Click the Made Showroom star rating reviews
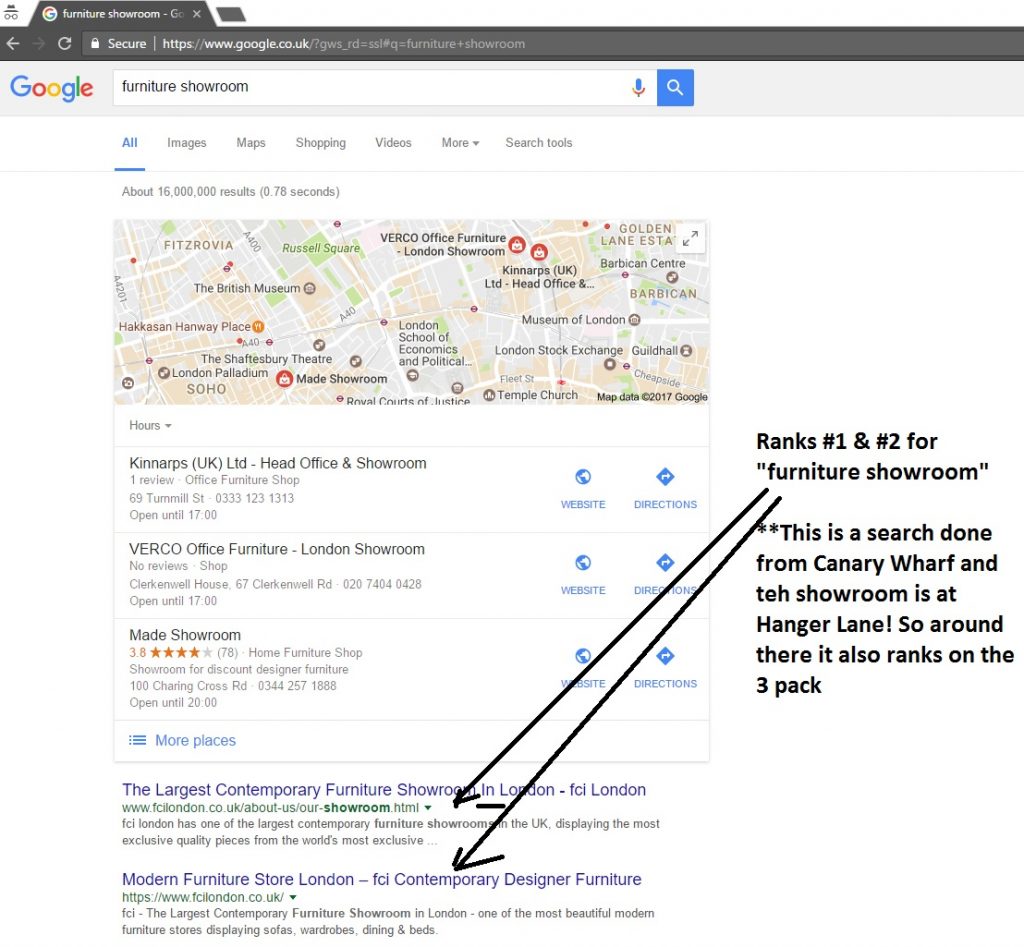1024x947 pixels. pos(184,652)
